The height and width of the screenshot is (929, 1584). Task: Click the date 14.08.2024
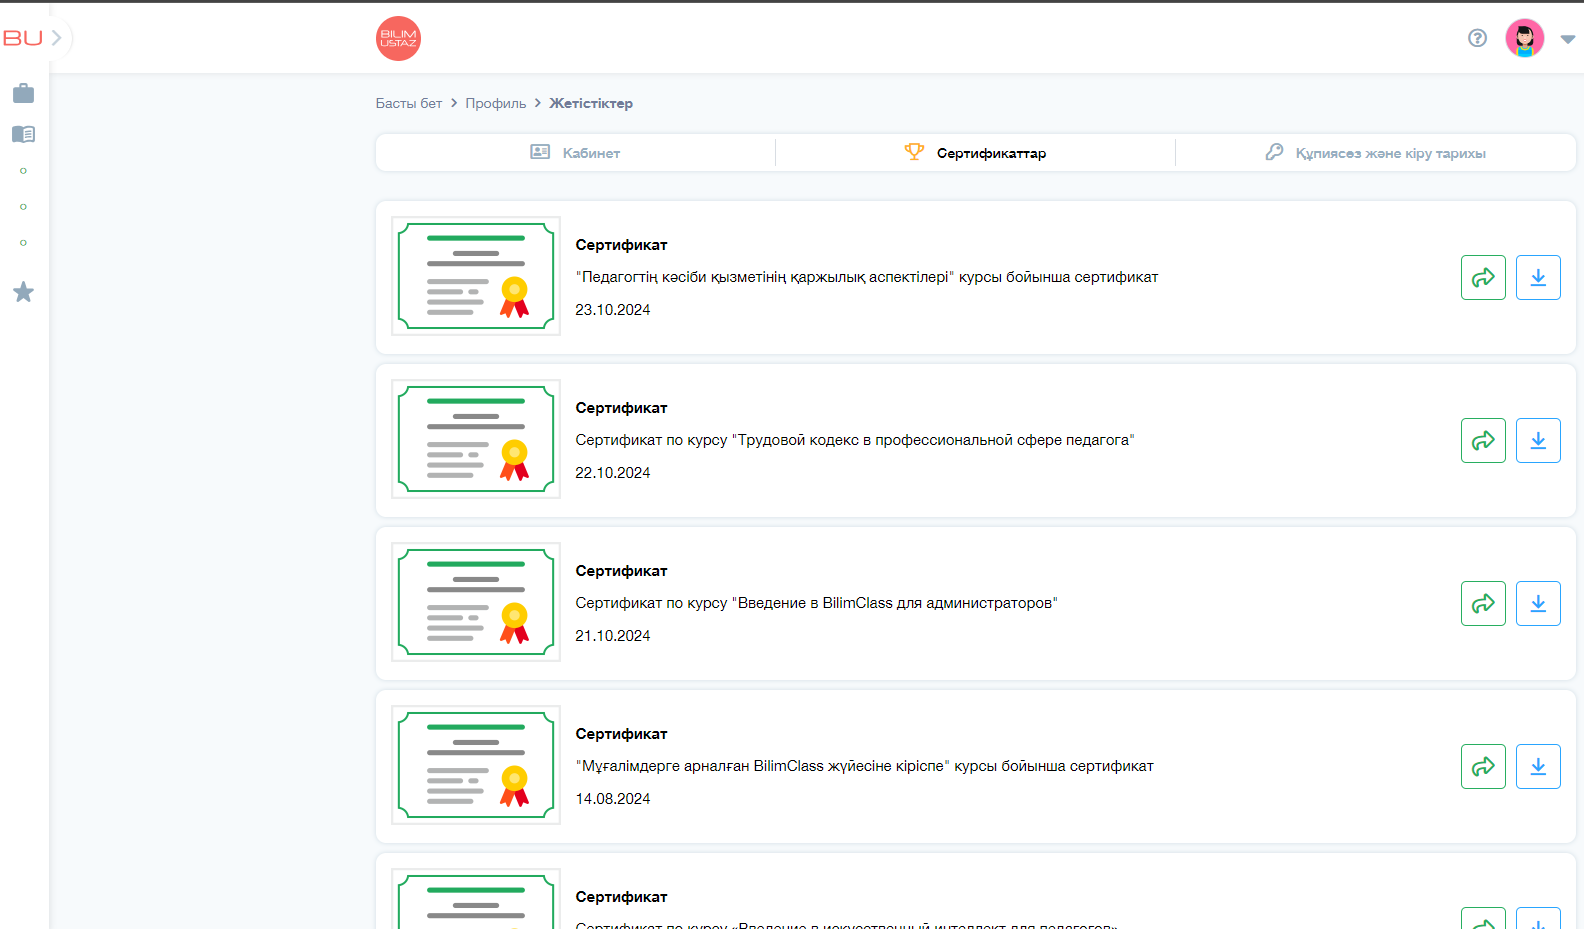point(613,799)
